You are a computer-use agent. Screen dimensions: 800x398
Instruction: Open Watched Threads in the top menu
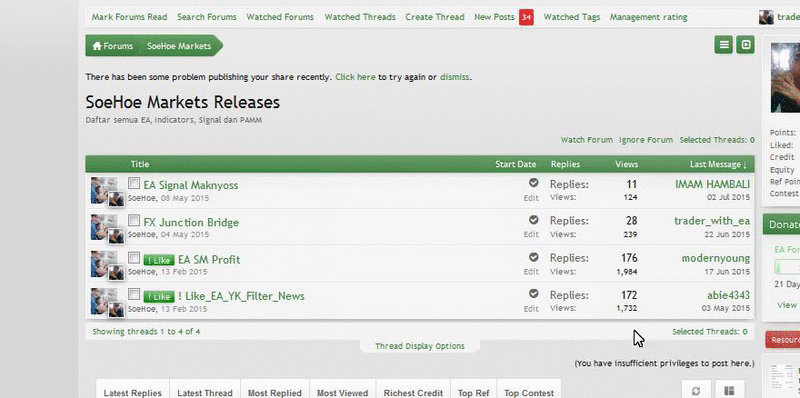[360, 17]
